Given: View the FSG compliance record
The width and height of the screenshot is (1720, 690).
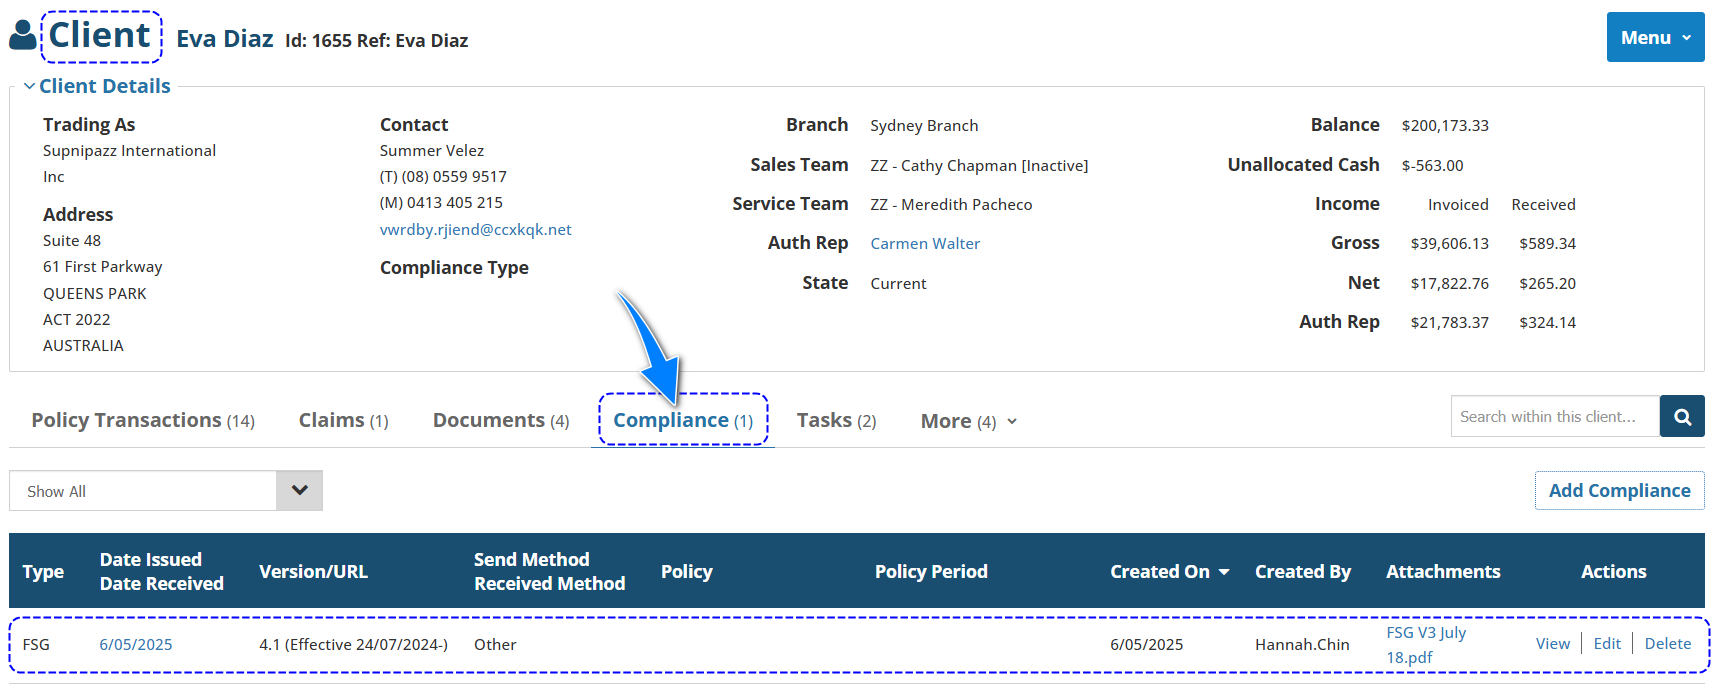Looking at the screenshot, I should 1552,644.
